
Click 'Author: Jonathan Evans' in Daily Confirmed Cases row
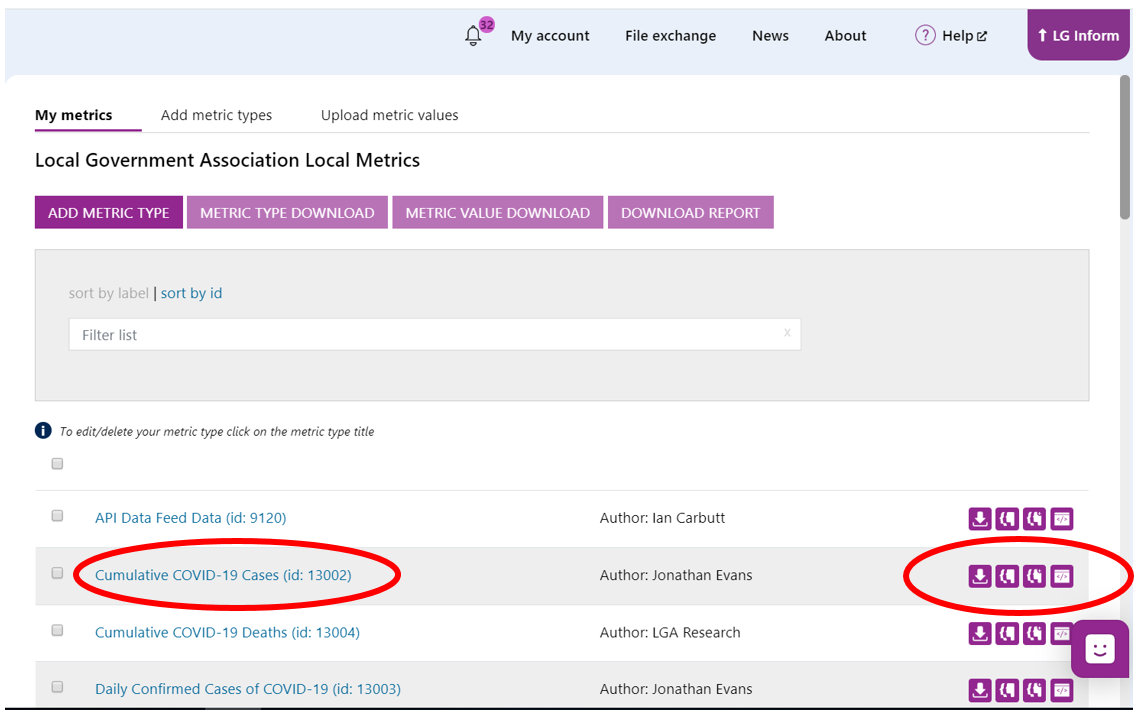(676, 689)
